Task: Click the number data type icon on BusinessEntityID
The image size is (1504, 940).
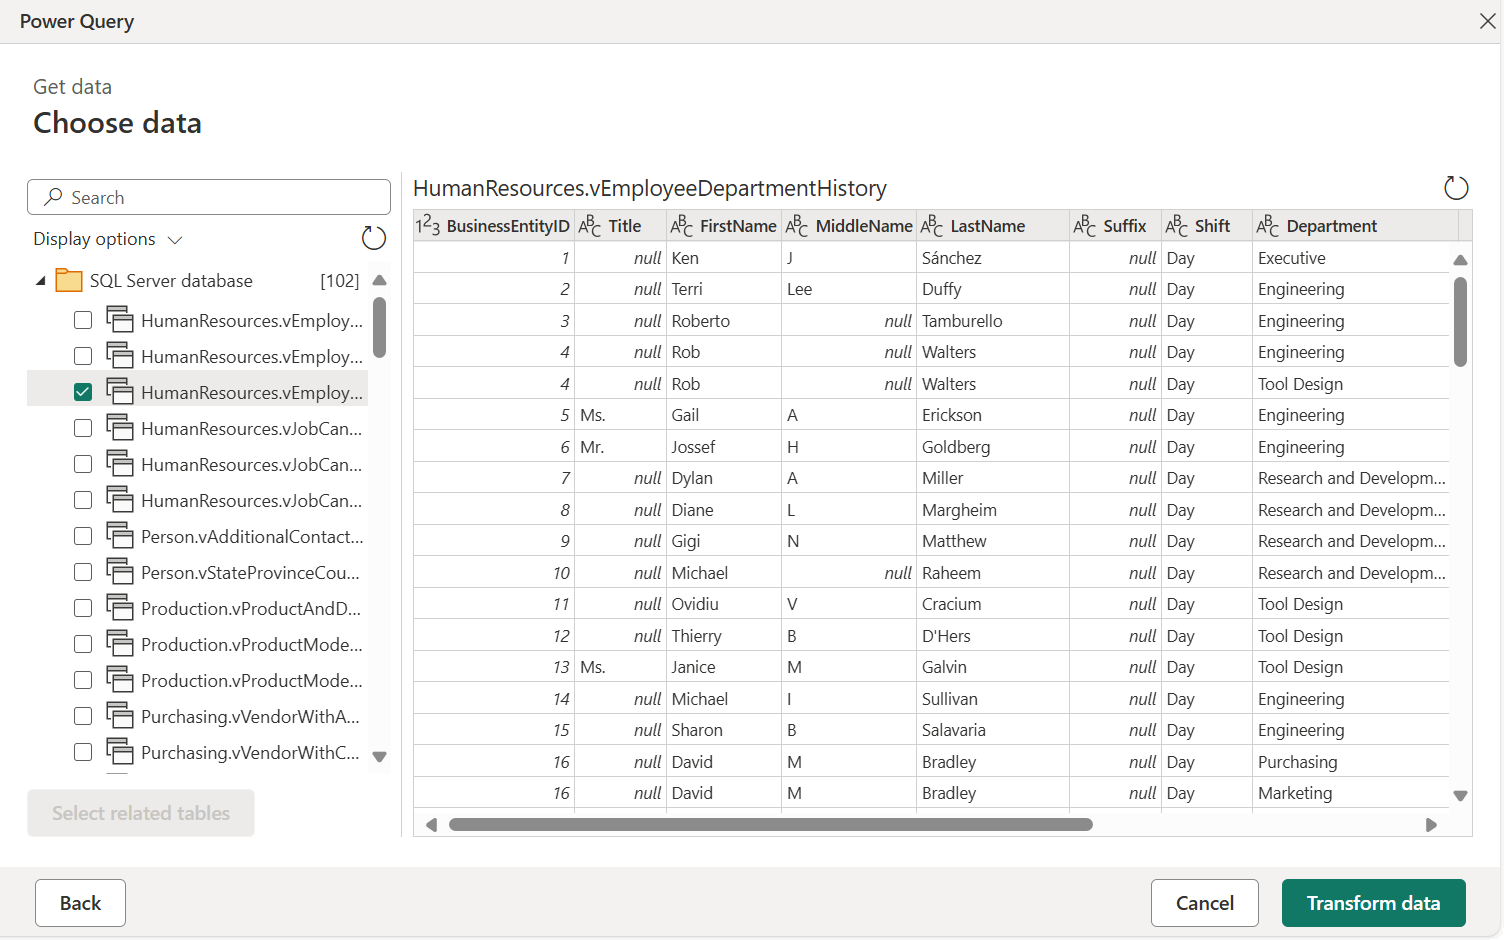Action: pyautogui.click(x=428, y=225)
